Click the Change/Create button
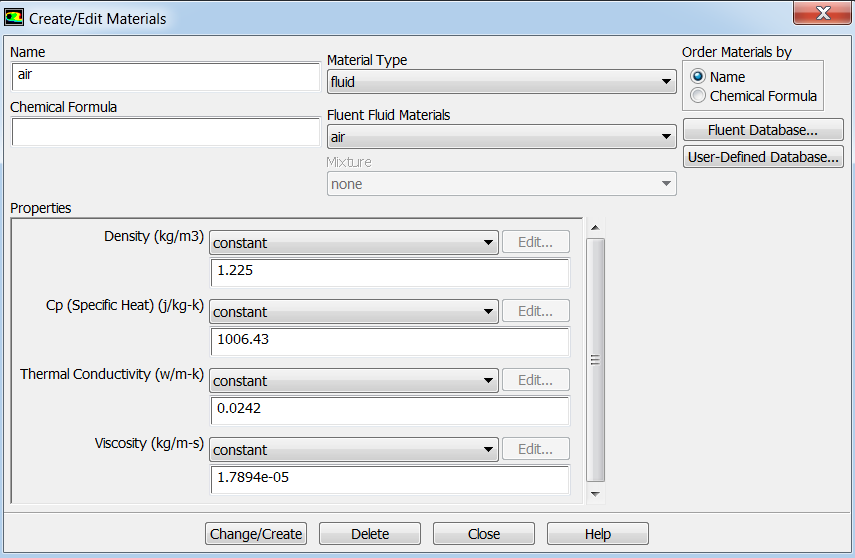Screen dimensions: 855x558 coord(256,533)
